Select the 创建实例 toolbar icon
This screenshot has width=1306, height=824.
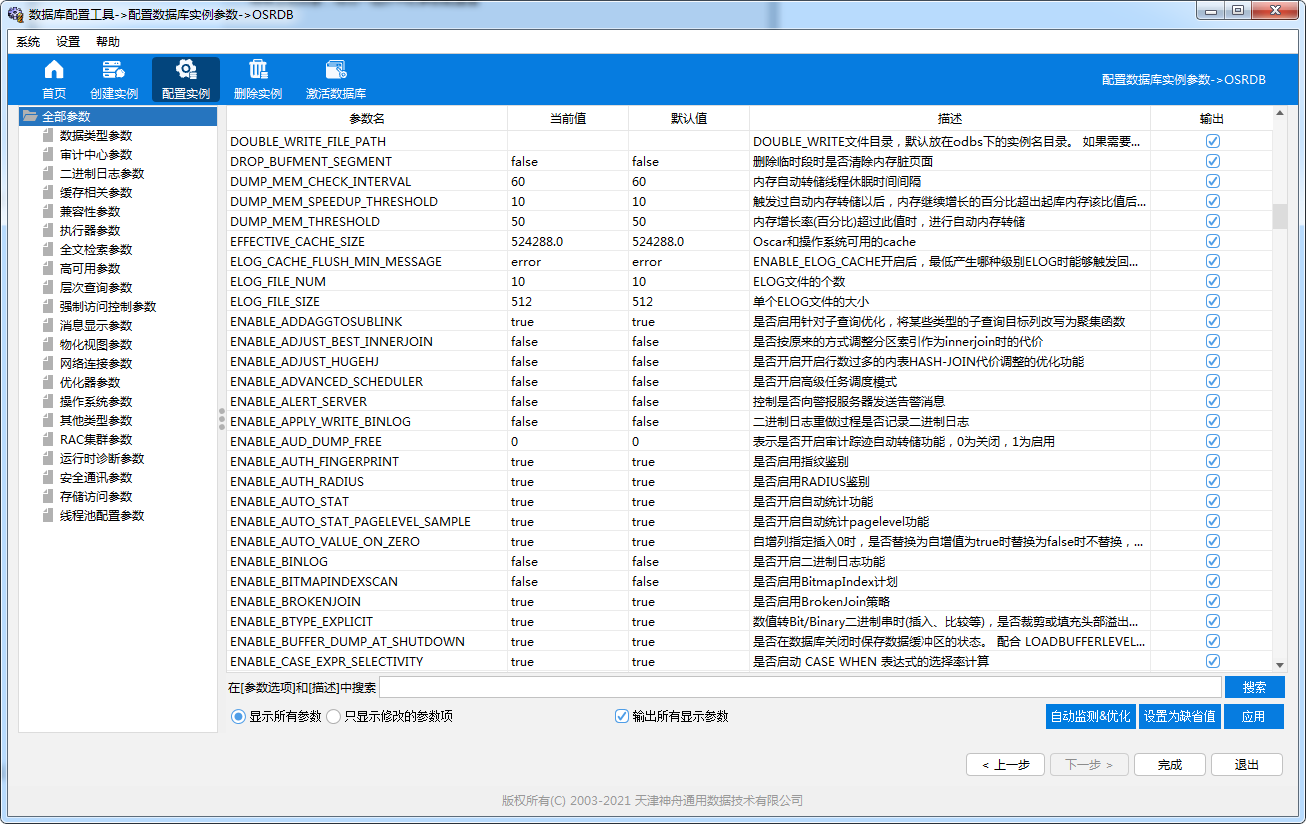click(x=114, y=78)
